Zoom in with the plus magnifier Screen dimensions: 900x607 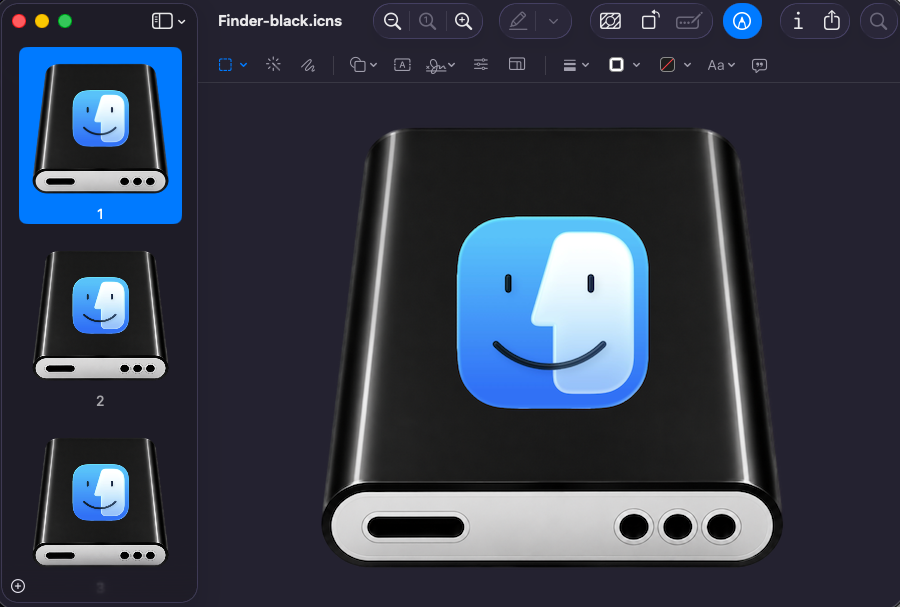click(463, 21)
